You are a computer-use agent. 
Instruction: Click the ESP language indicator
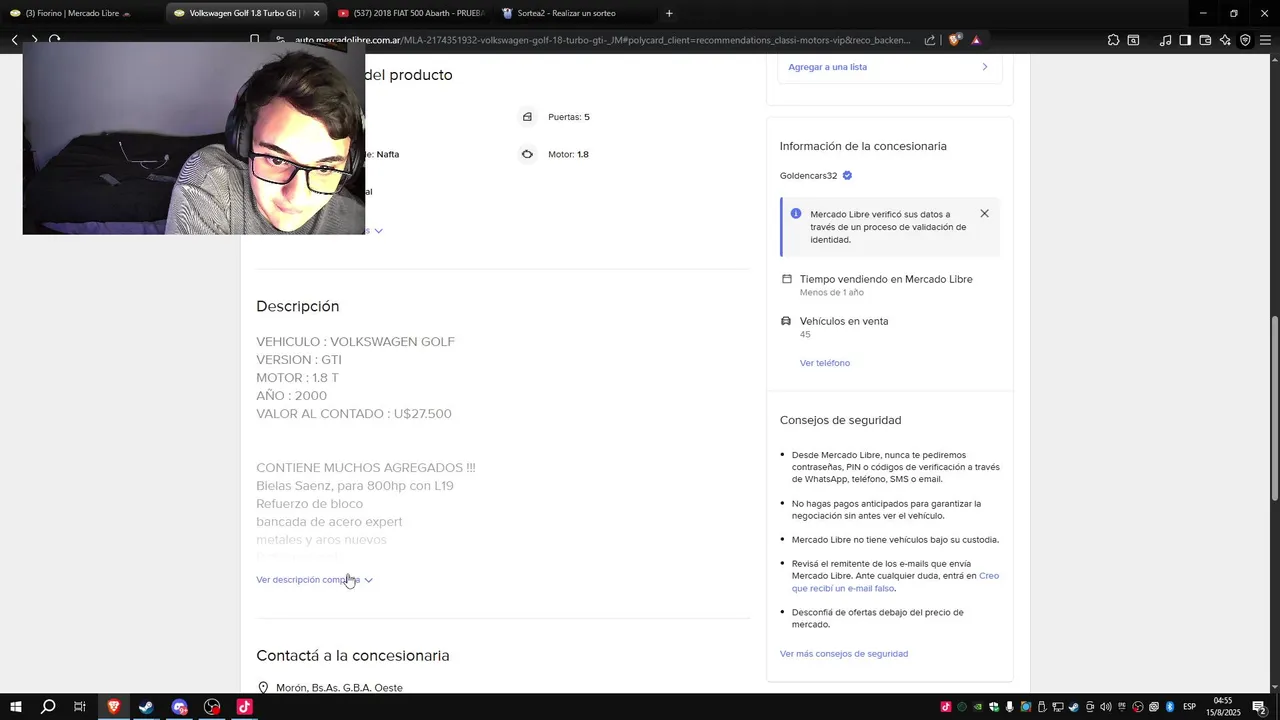point(1189,707)
